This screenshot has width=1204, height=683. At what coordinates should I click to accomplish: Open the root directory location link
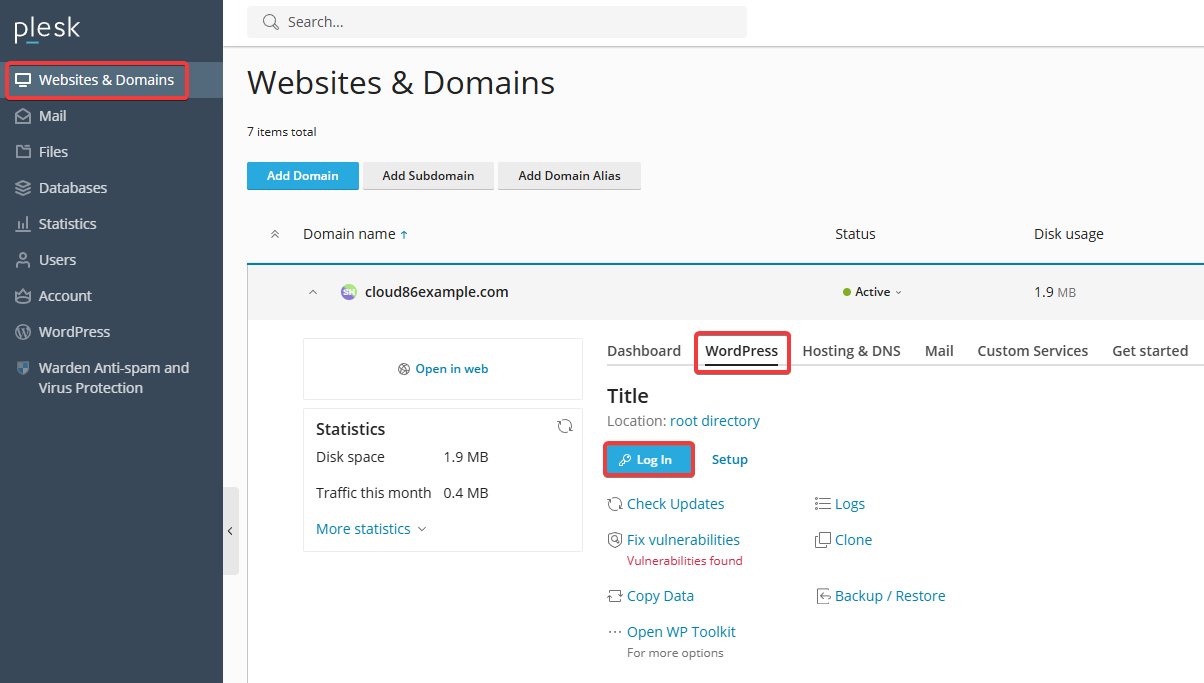tap(715, 421)
